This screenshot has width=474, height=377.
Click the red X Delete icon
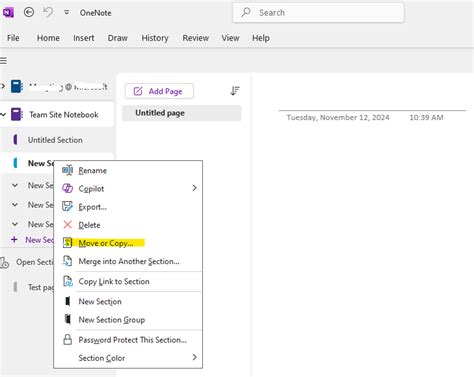coord(67,225)
